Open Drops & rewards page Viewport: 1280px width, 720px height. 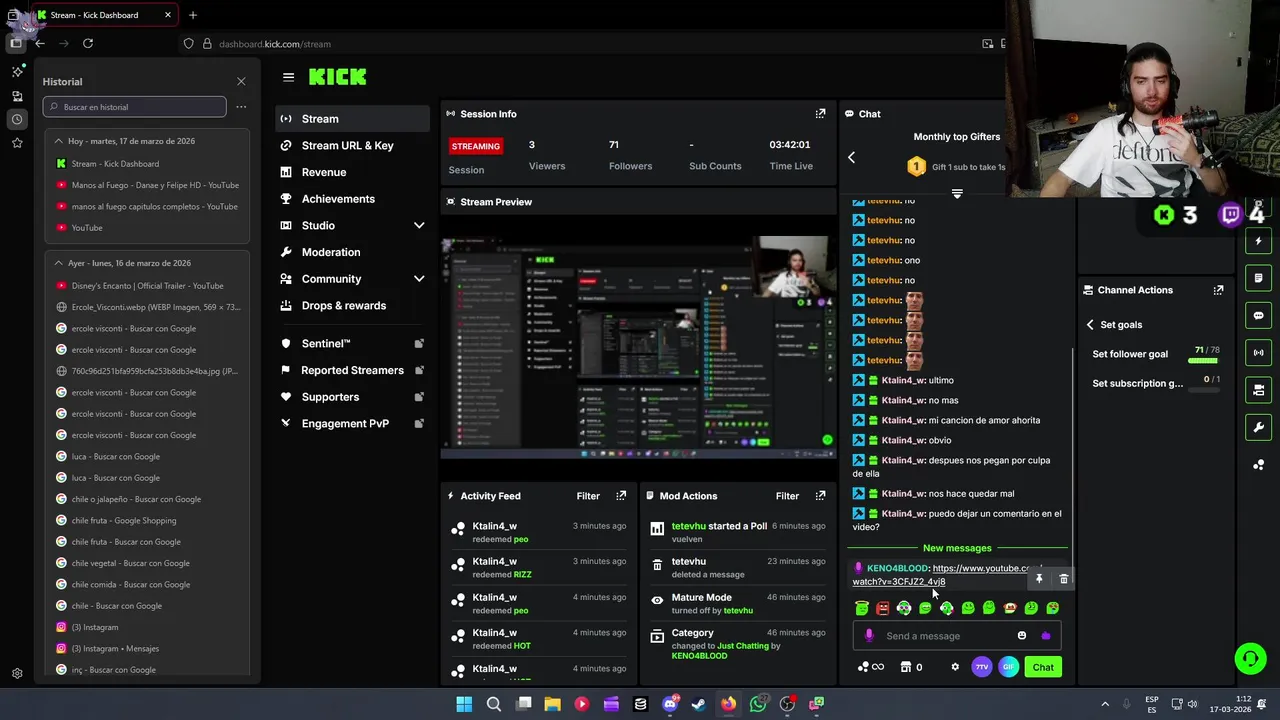tap(352, 306)
